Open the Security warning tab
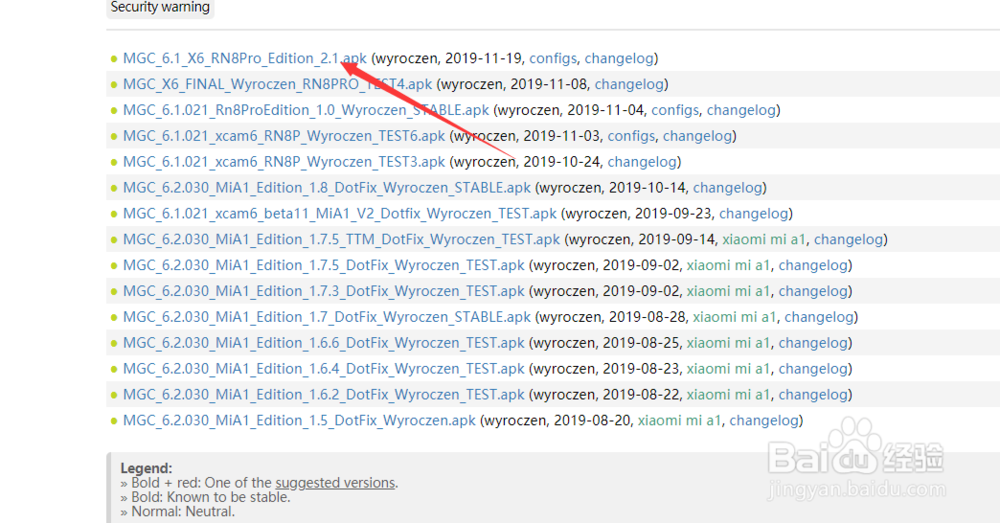Image resolution: width=1000 pixels, height=523 pixels. coord(160,7)
